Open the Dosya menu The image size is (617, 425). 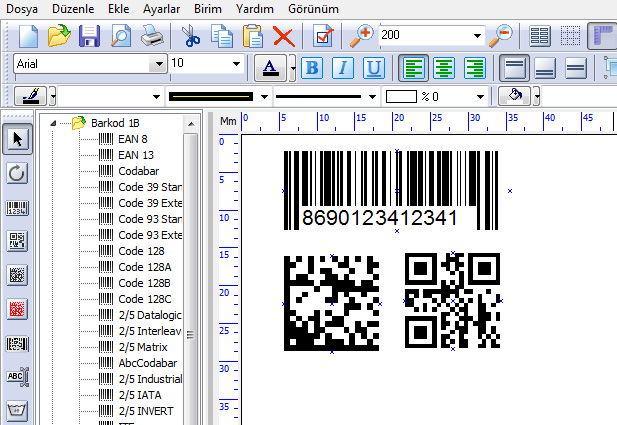point(22,9)
